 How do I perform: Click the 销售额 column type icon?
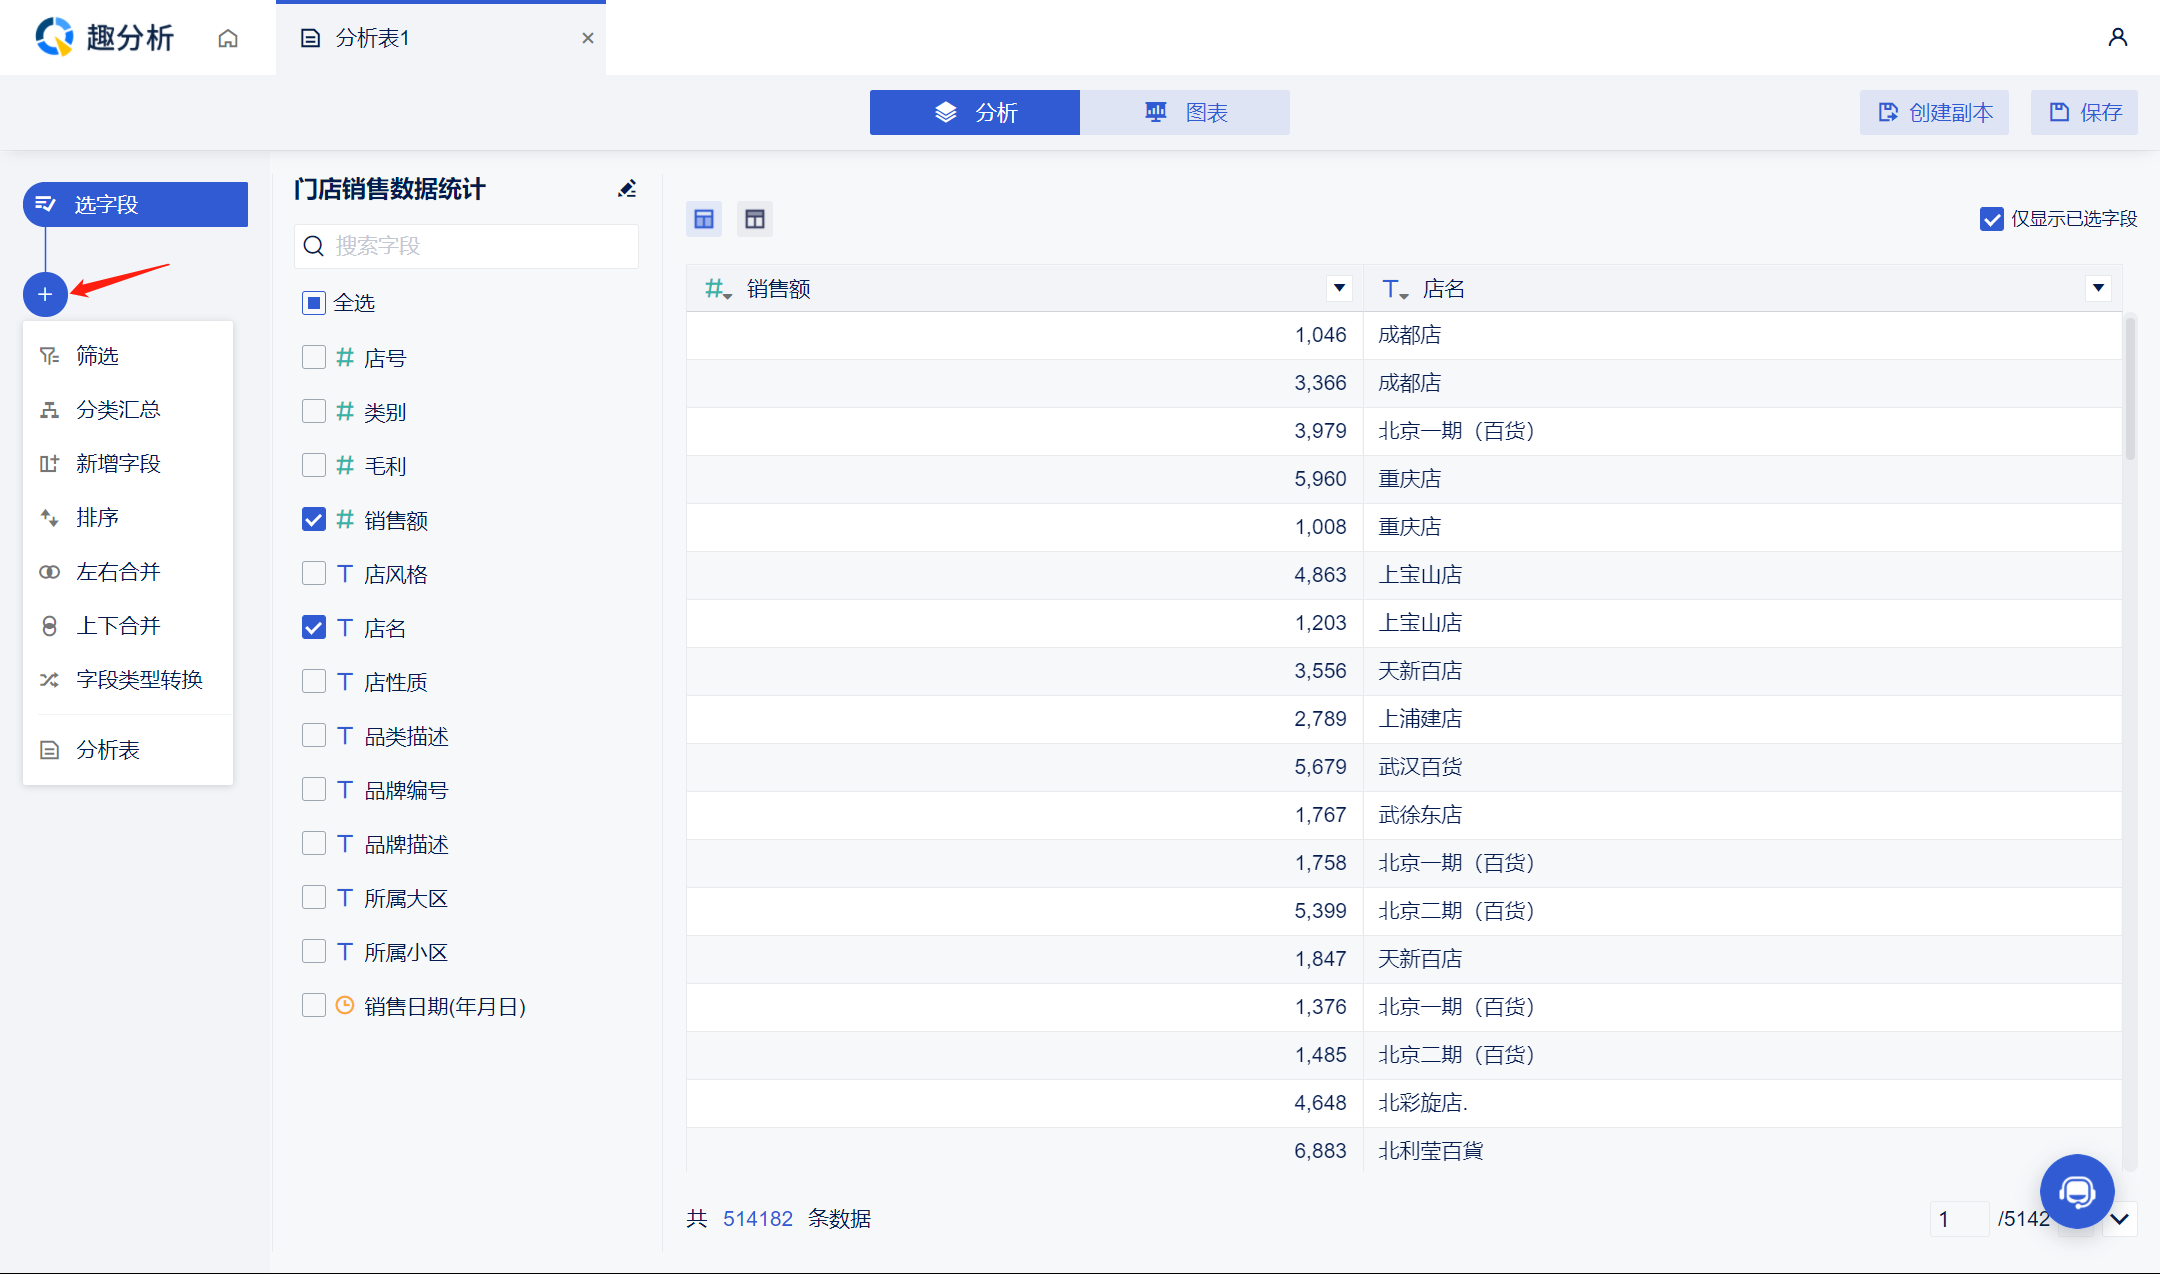tap(717, 289)
